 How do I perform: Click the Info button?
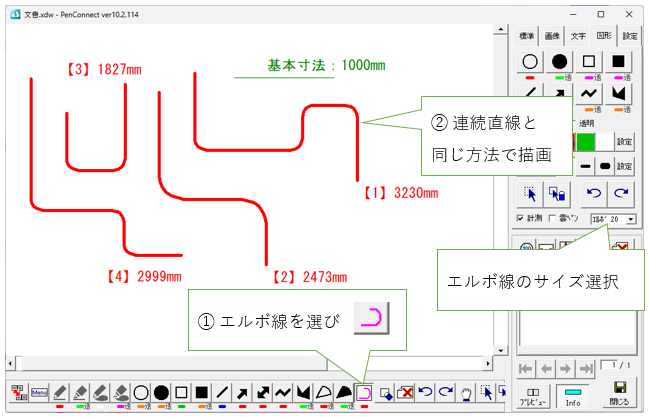tap(574, 393)
